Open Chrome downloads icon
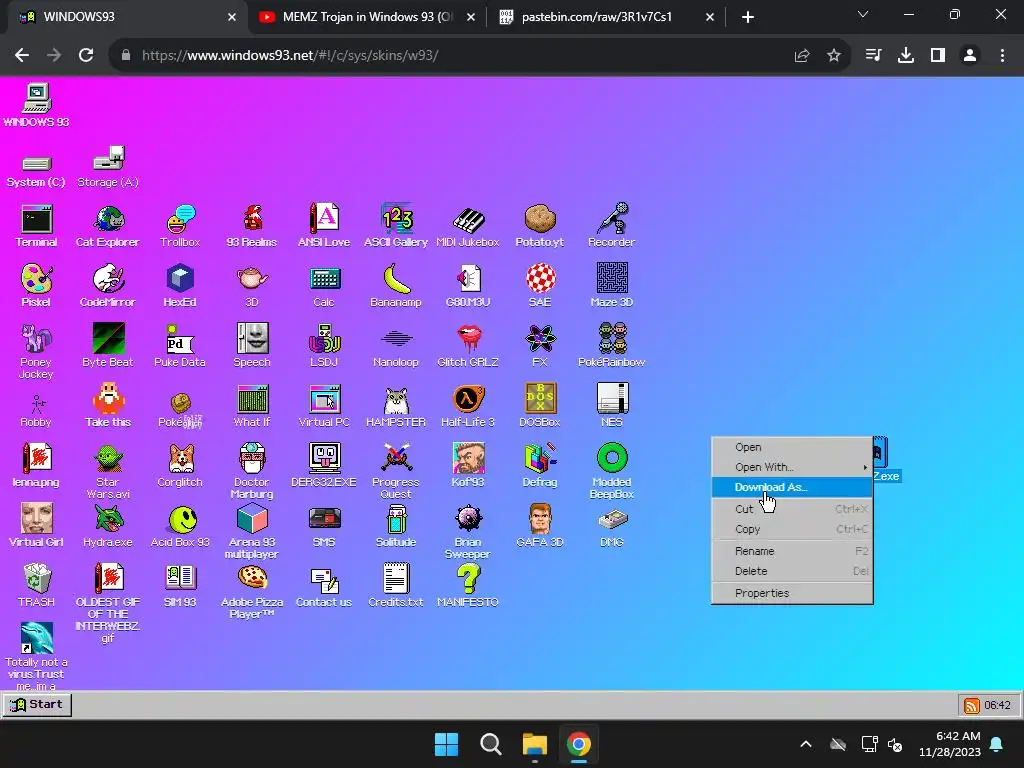1024x768 pixels. tap(906, 56)
